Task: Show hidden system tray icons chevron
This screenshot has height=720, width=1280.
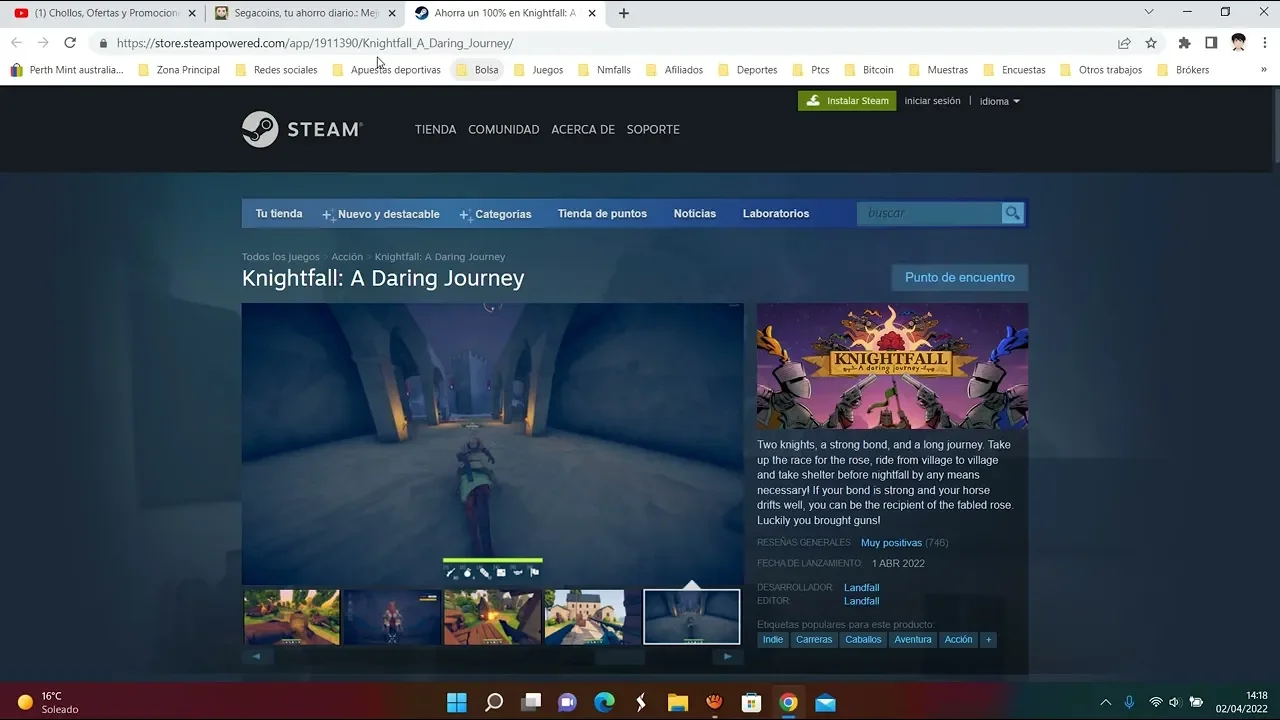Action: click(1105, 702)
